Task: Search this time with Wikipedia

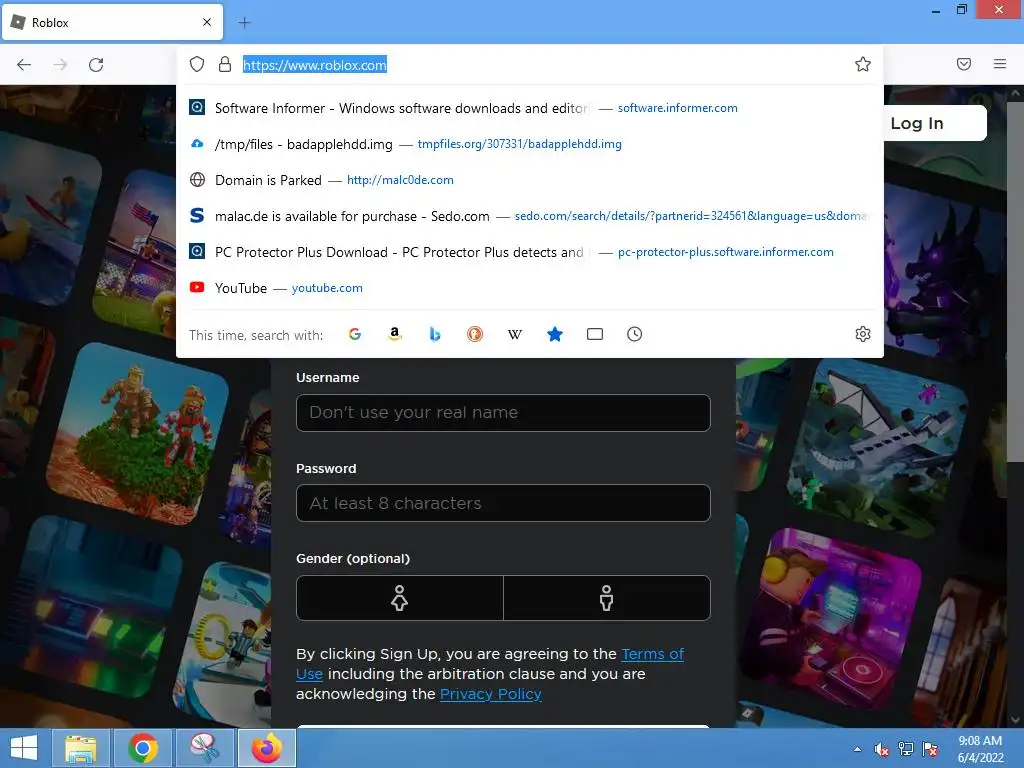Action: (x=515, y=334)
